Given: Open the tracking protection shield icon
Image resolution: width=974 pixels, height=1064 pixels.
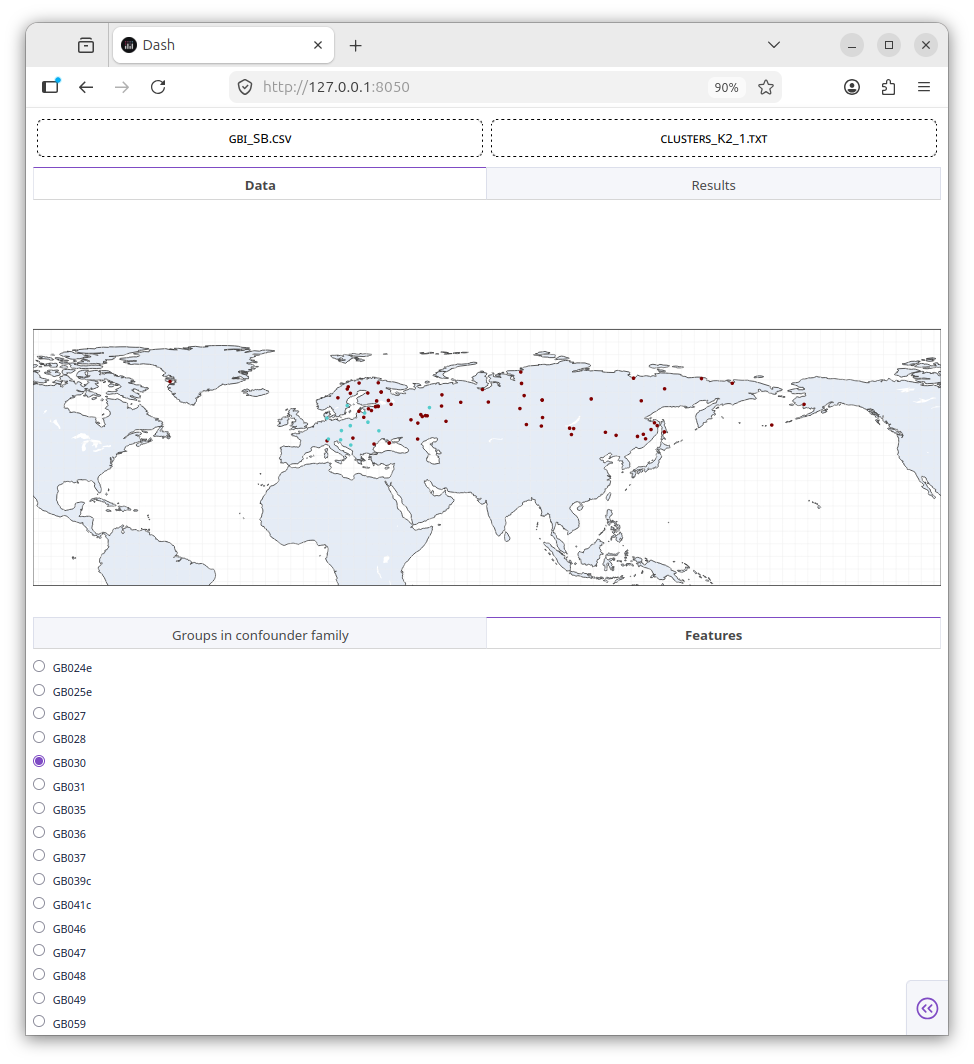Looking at the screenshot, I should coord(245,87).
